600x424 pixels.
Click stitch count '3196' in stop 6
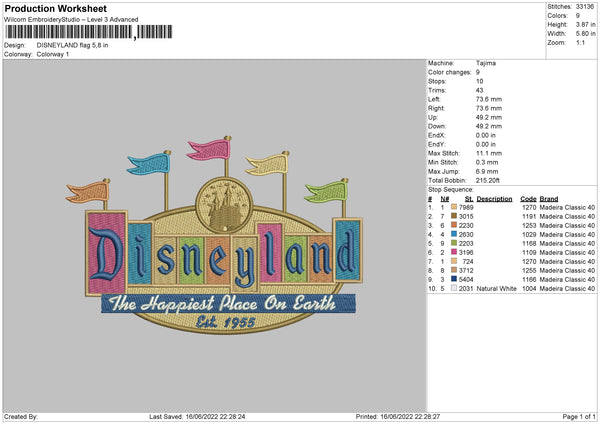click(x=466, y=253)
